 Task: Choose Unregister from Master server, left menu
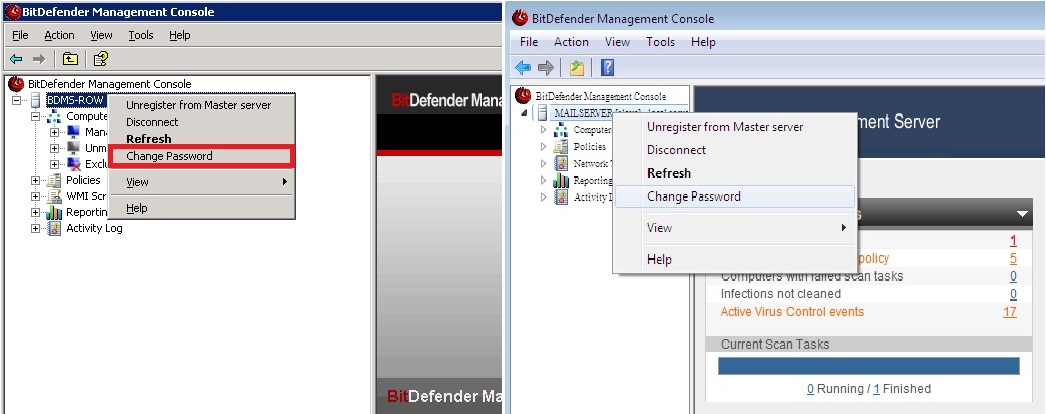(x=201, y=105)
